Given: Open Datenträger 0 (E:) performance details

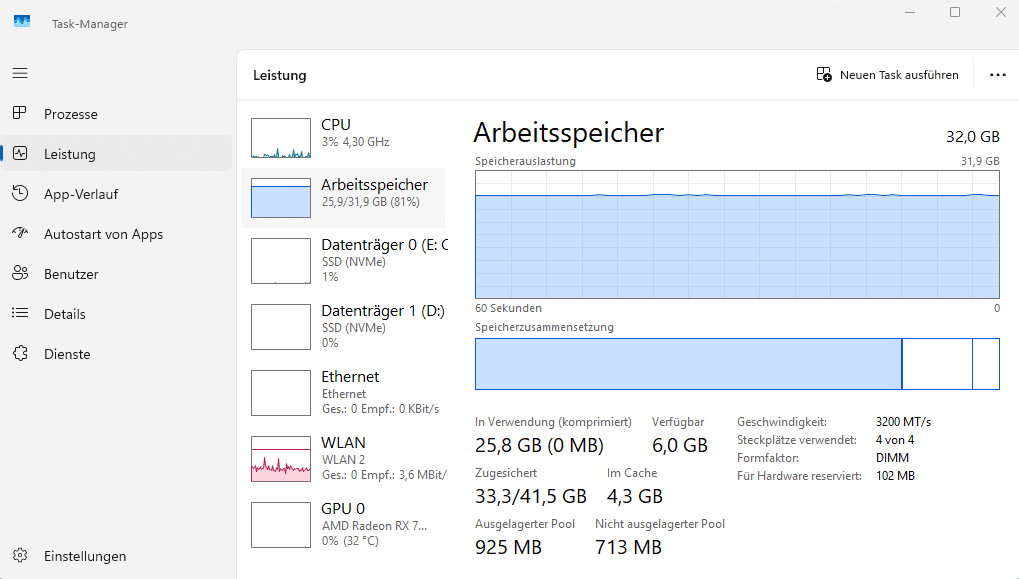Looking at the screenshot, I should (350, 260).
